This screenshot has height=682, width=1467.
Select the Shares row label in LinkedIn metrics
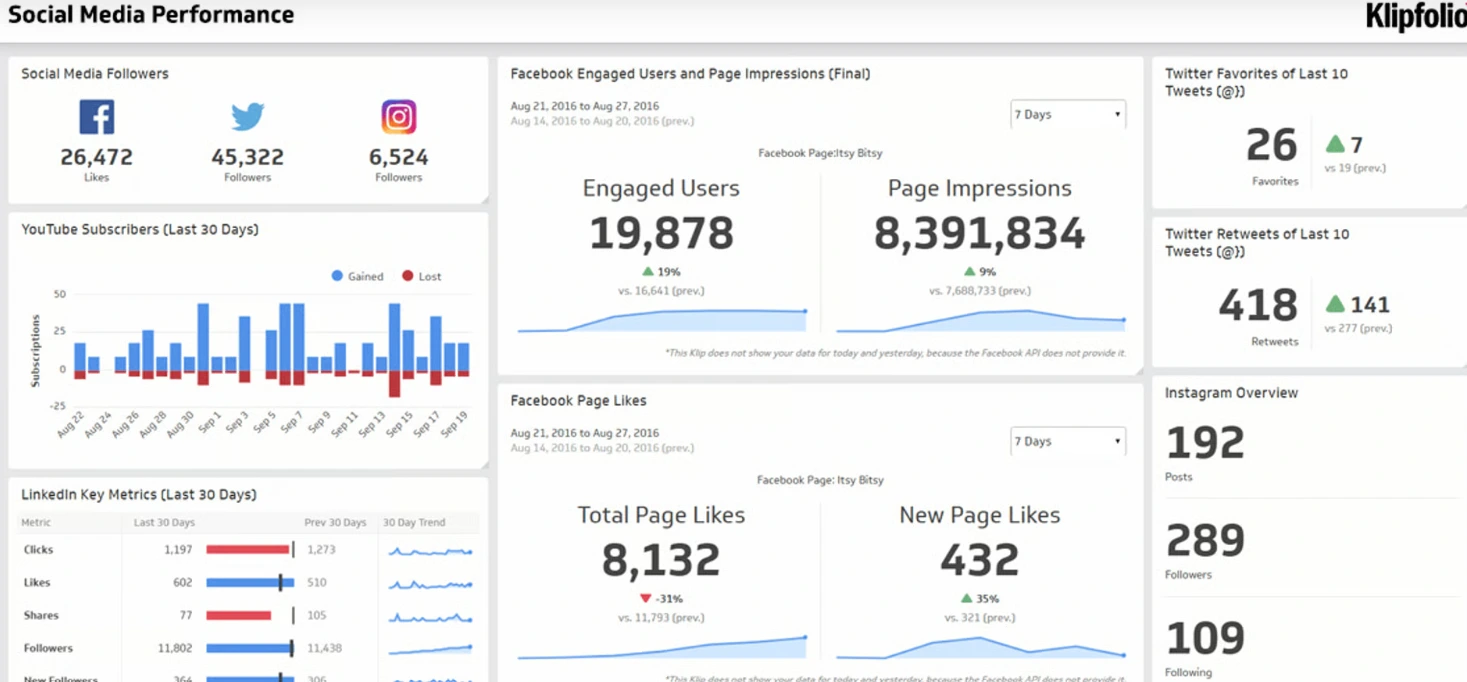click(x=41, y=615)
